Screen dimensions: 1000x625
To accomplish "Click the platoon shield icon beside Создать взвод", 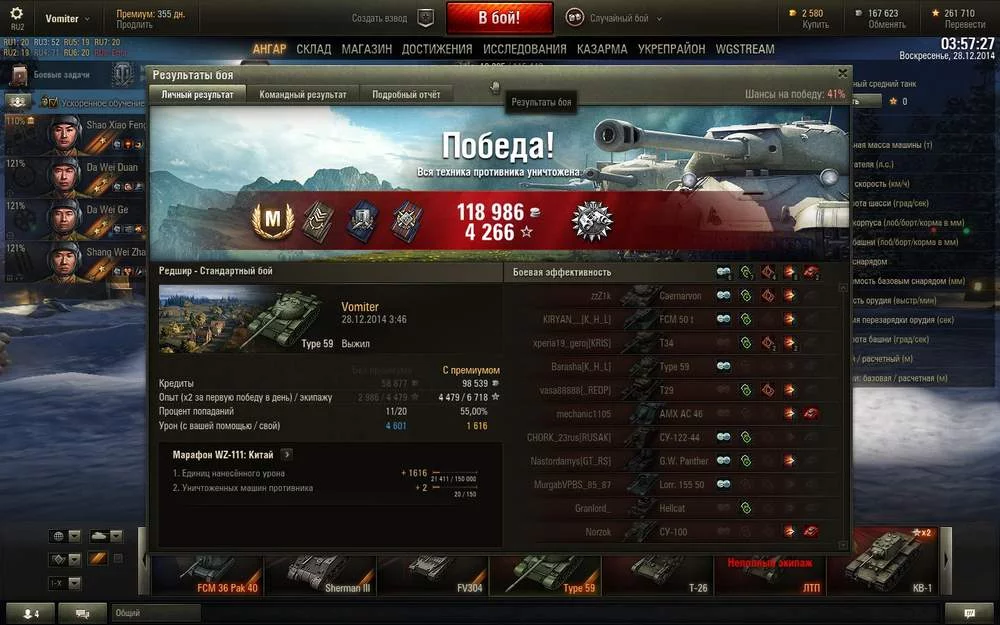I will [425, 18].
